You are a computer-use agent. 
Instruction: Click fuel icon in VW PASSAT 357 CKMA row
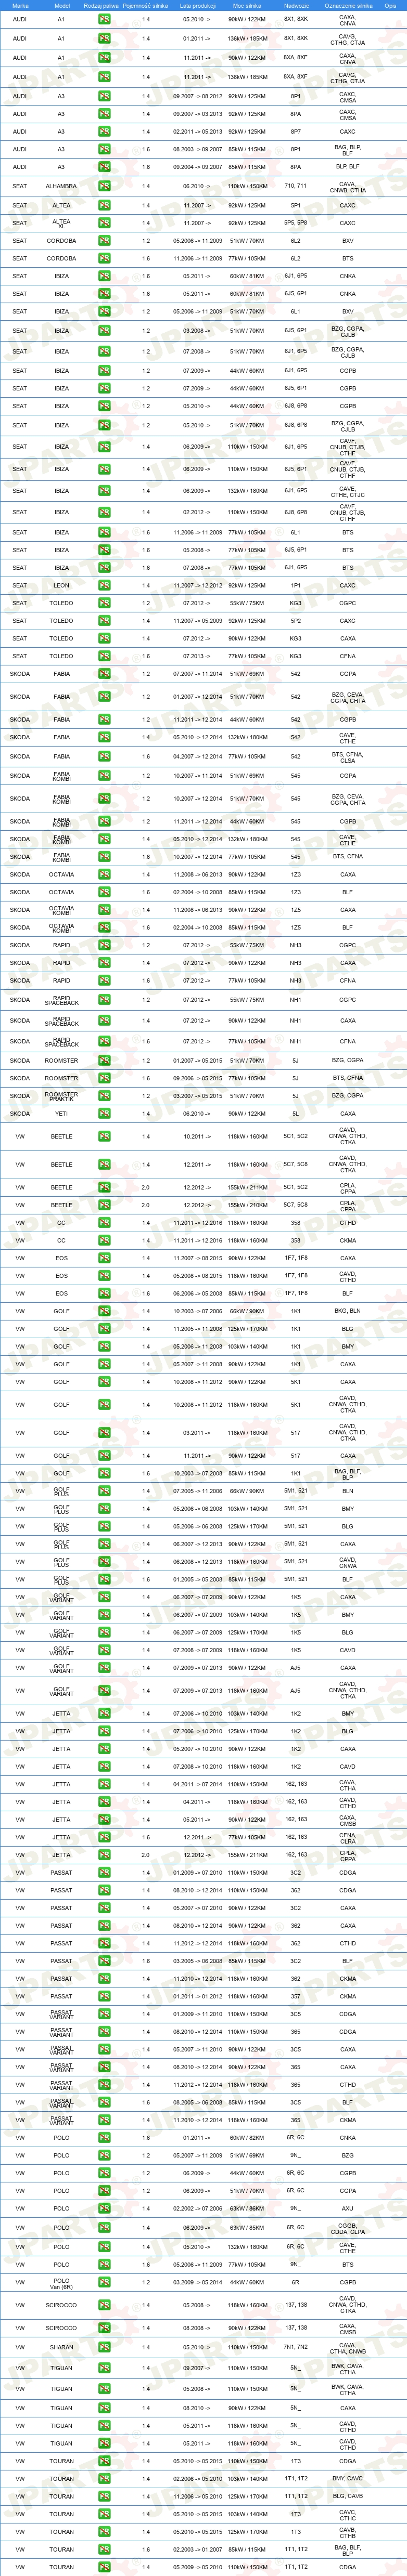point(104,1996)
